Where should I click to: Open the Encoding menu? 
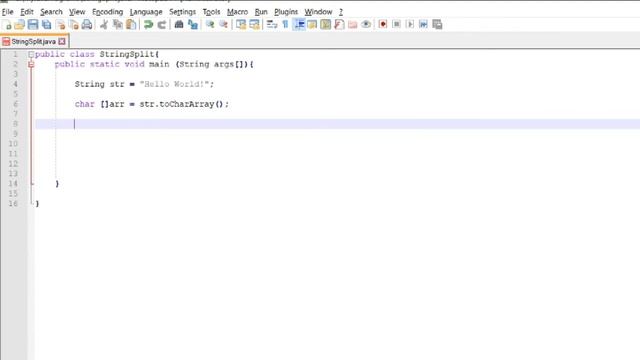click(107, 12)
